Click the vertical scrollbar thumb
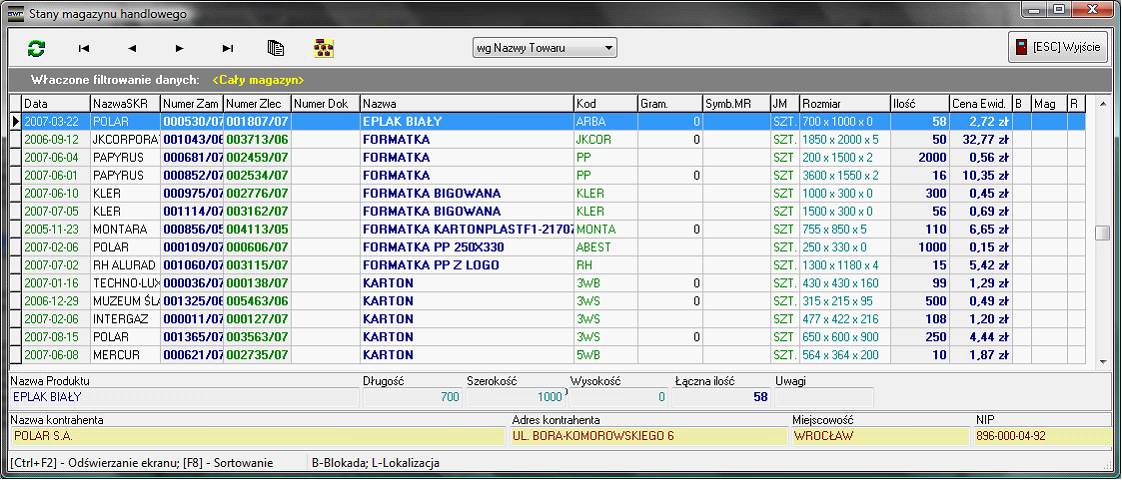 click(x=1102, y=233)
